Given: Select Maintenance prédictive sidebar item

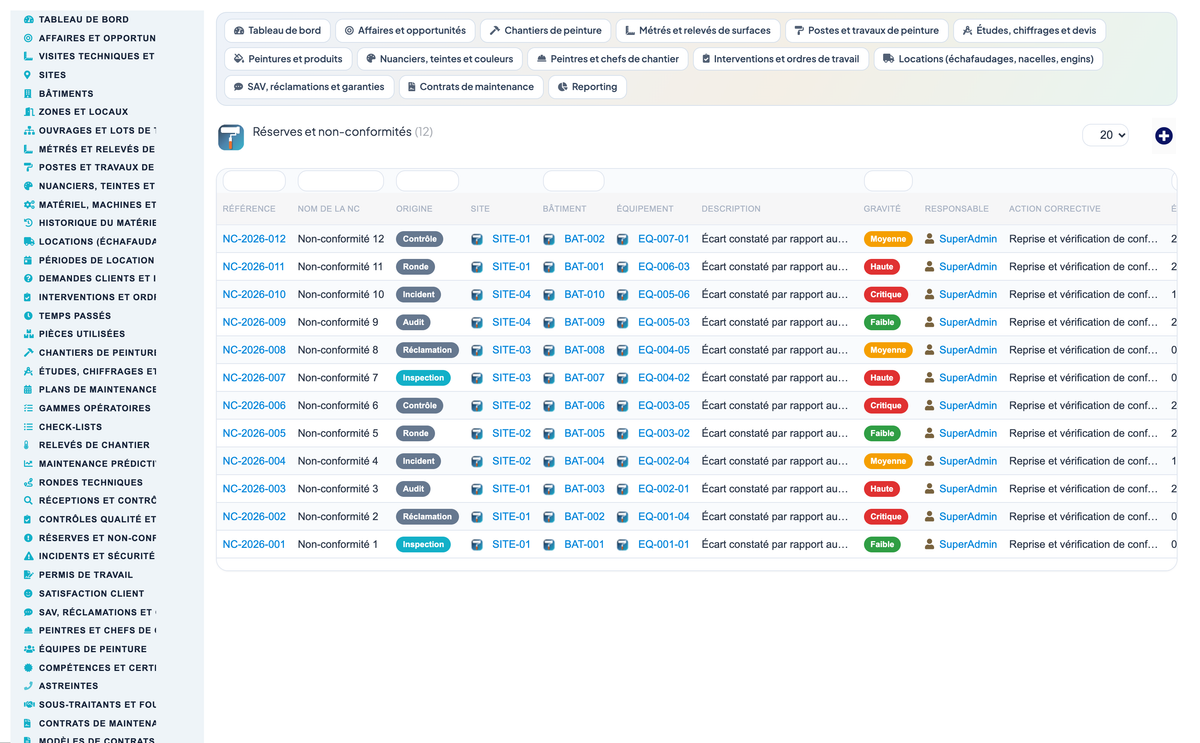Looking at the screenshot, I should (x=90, y=464).
